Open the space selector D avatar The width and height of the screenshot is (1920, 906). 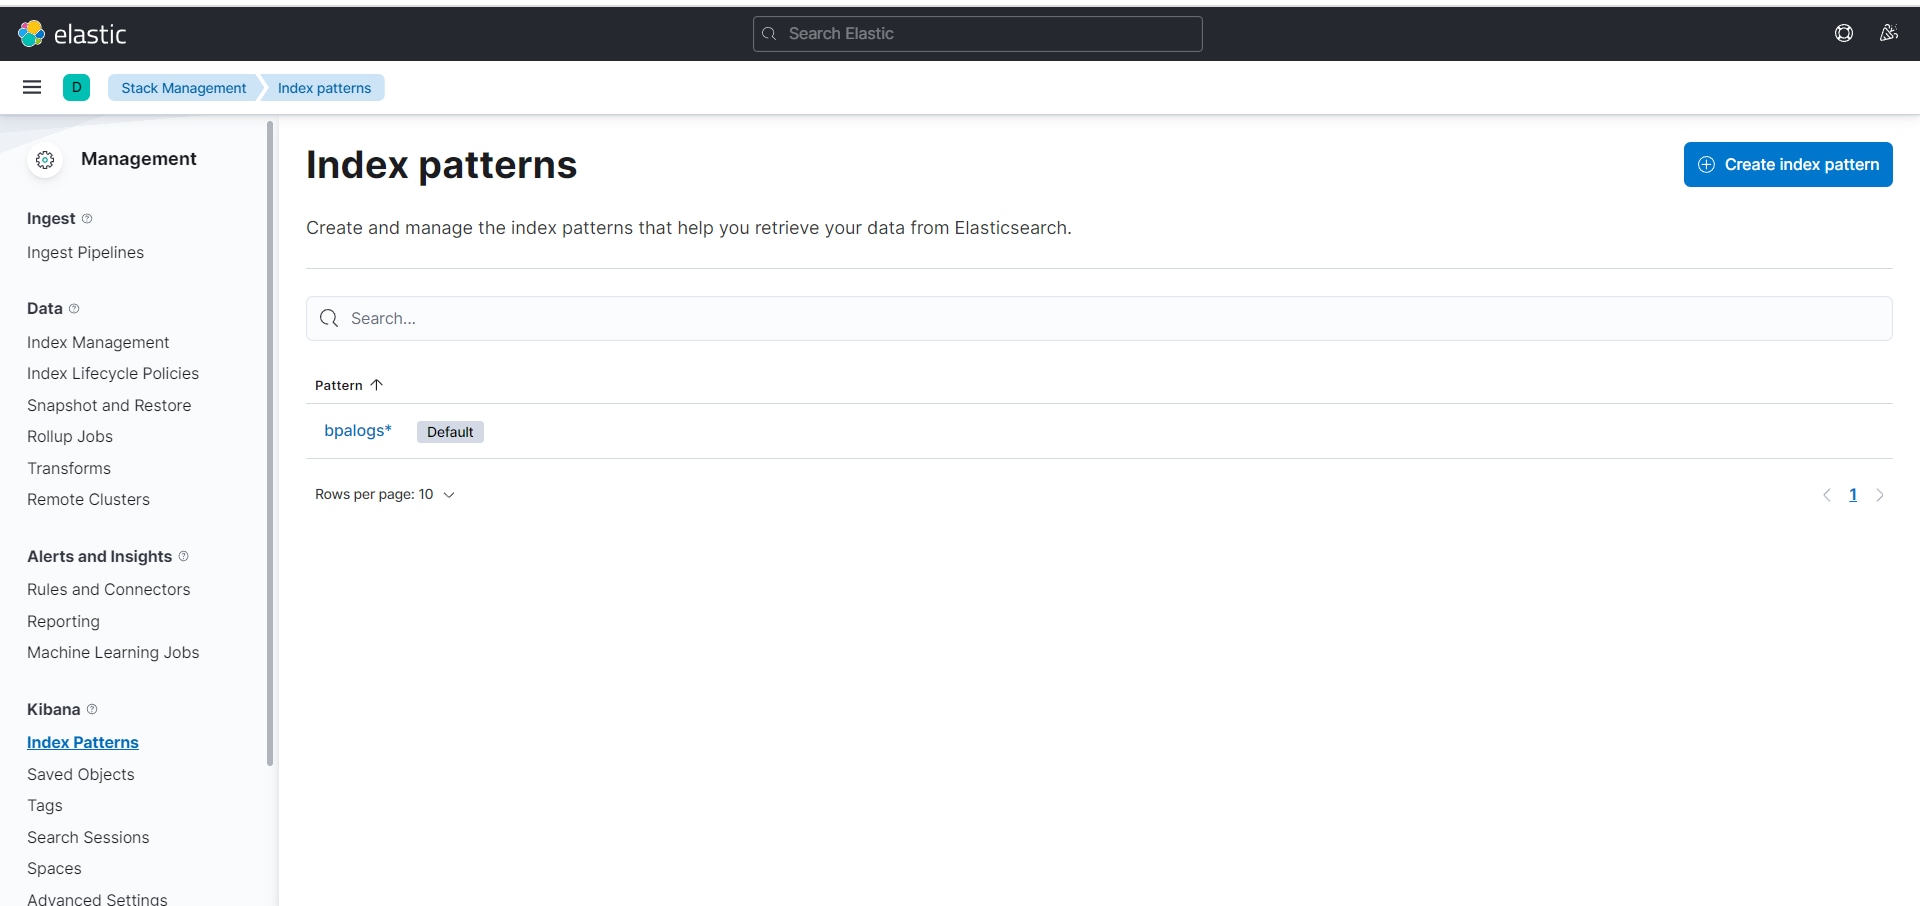(76, 87)
